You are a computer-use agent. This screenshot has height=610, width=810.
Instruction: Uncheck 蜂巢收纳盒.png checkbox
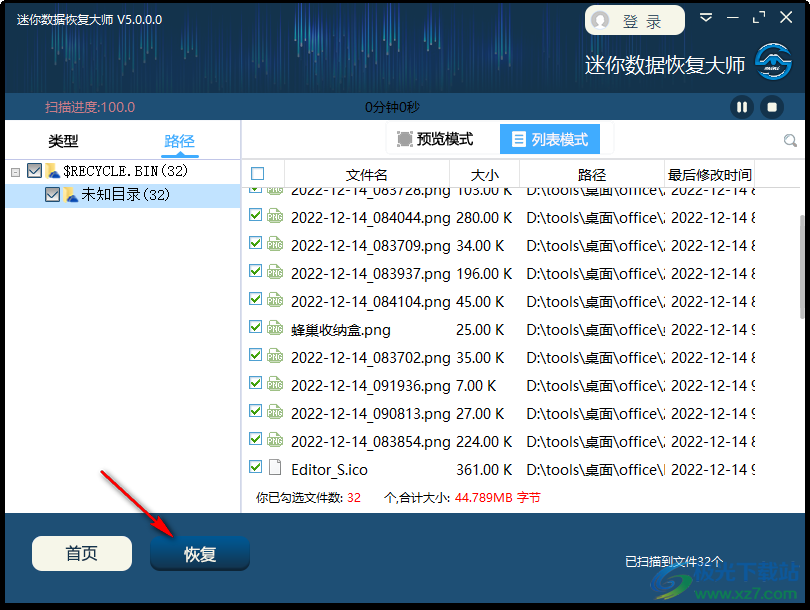(x=255, y=326)
